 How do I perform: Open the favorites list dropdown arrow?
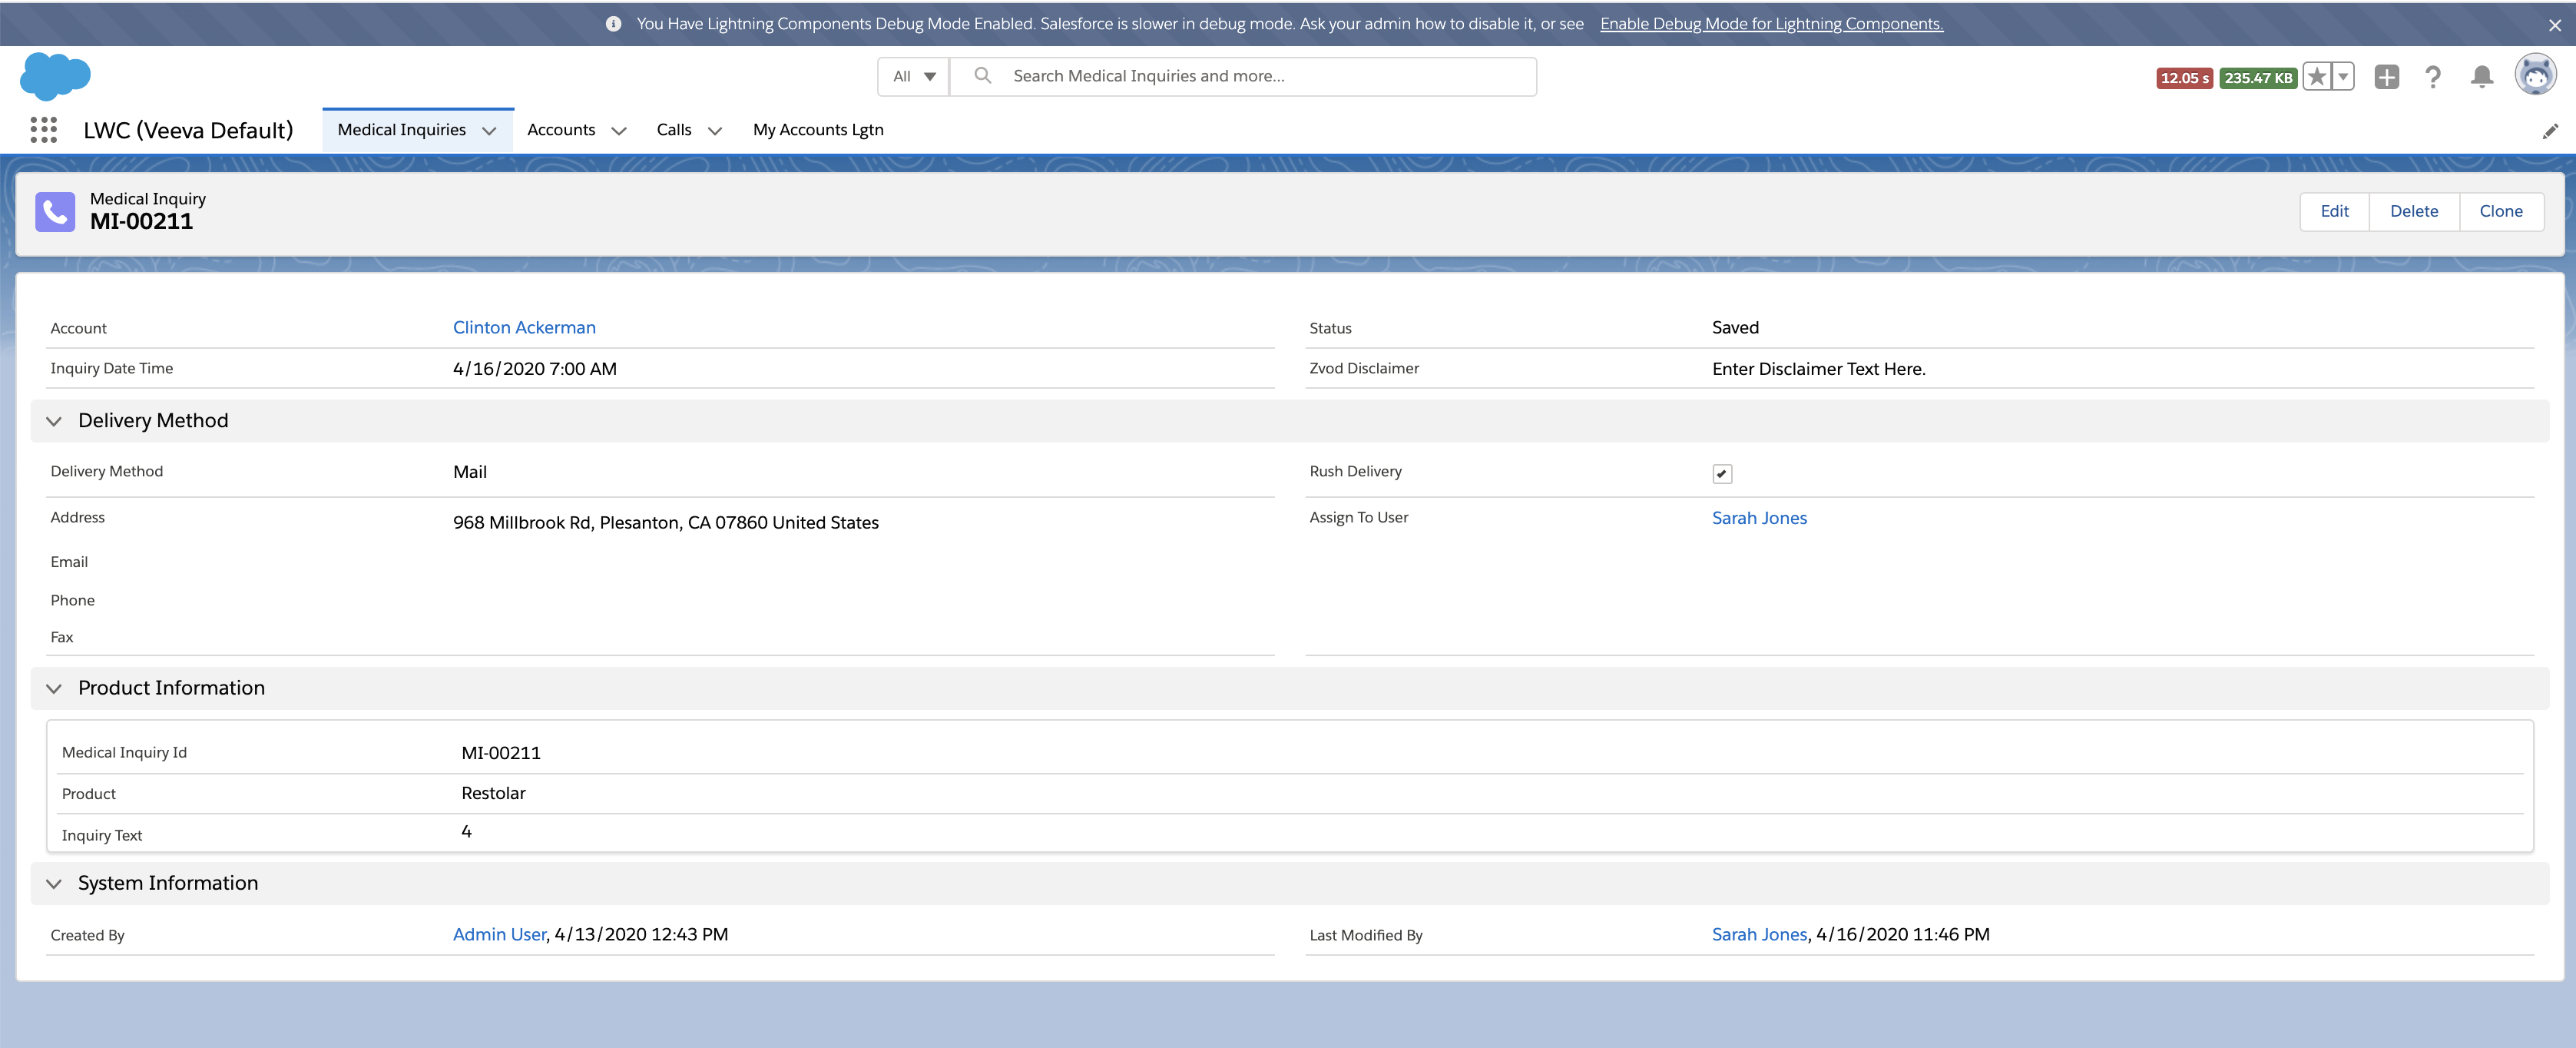(x=2343, y=77)
